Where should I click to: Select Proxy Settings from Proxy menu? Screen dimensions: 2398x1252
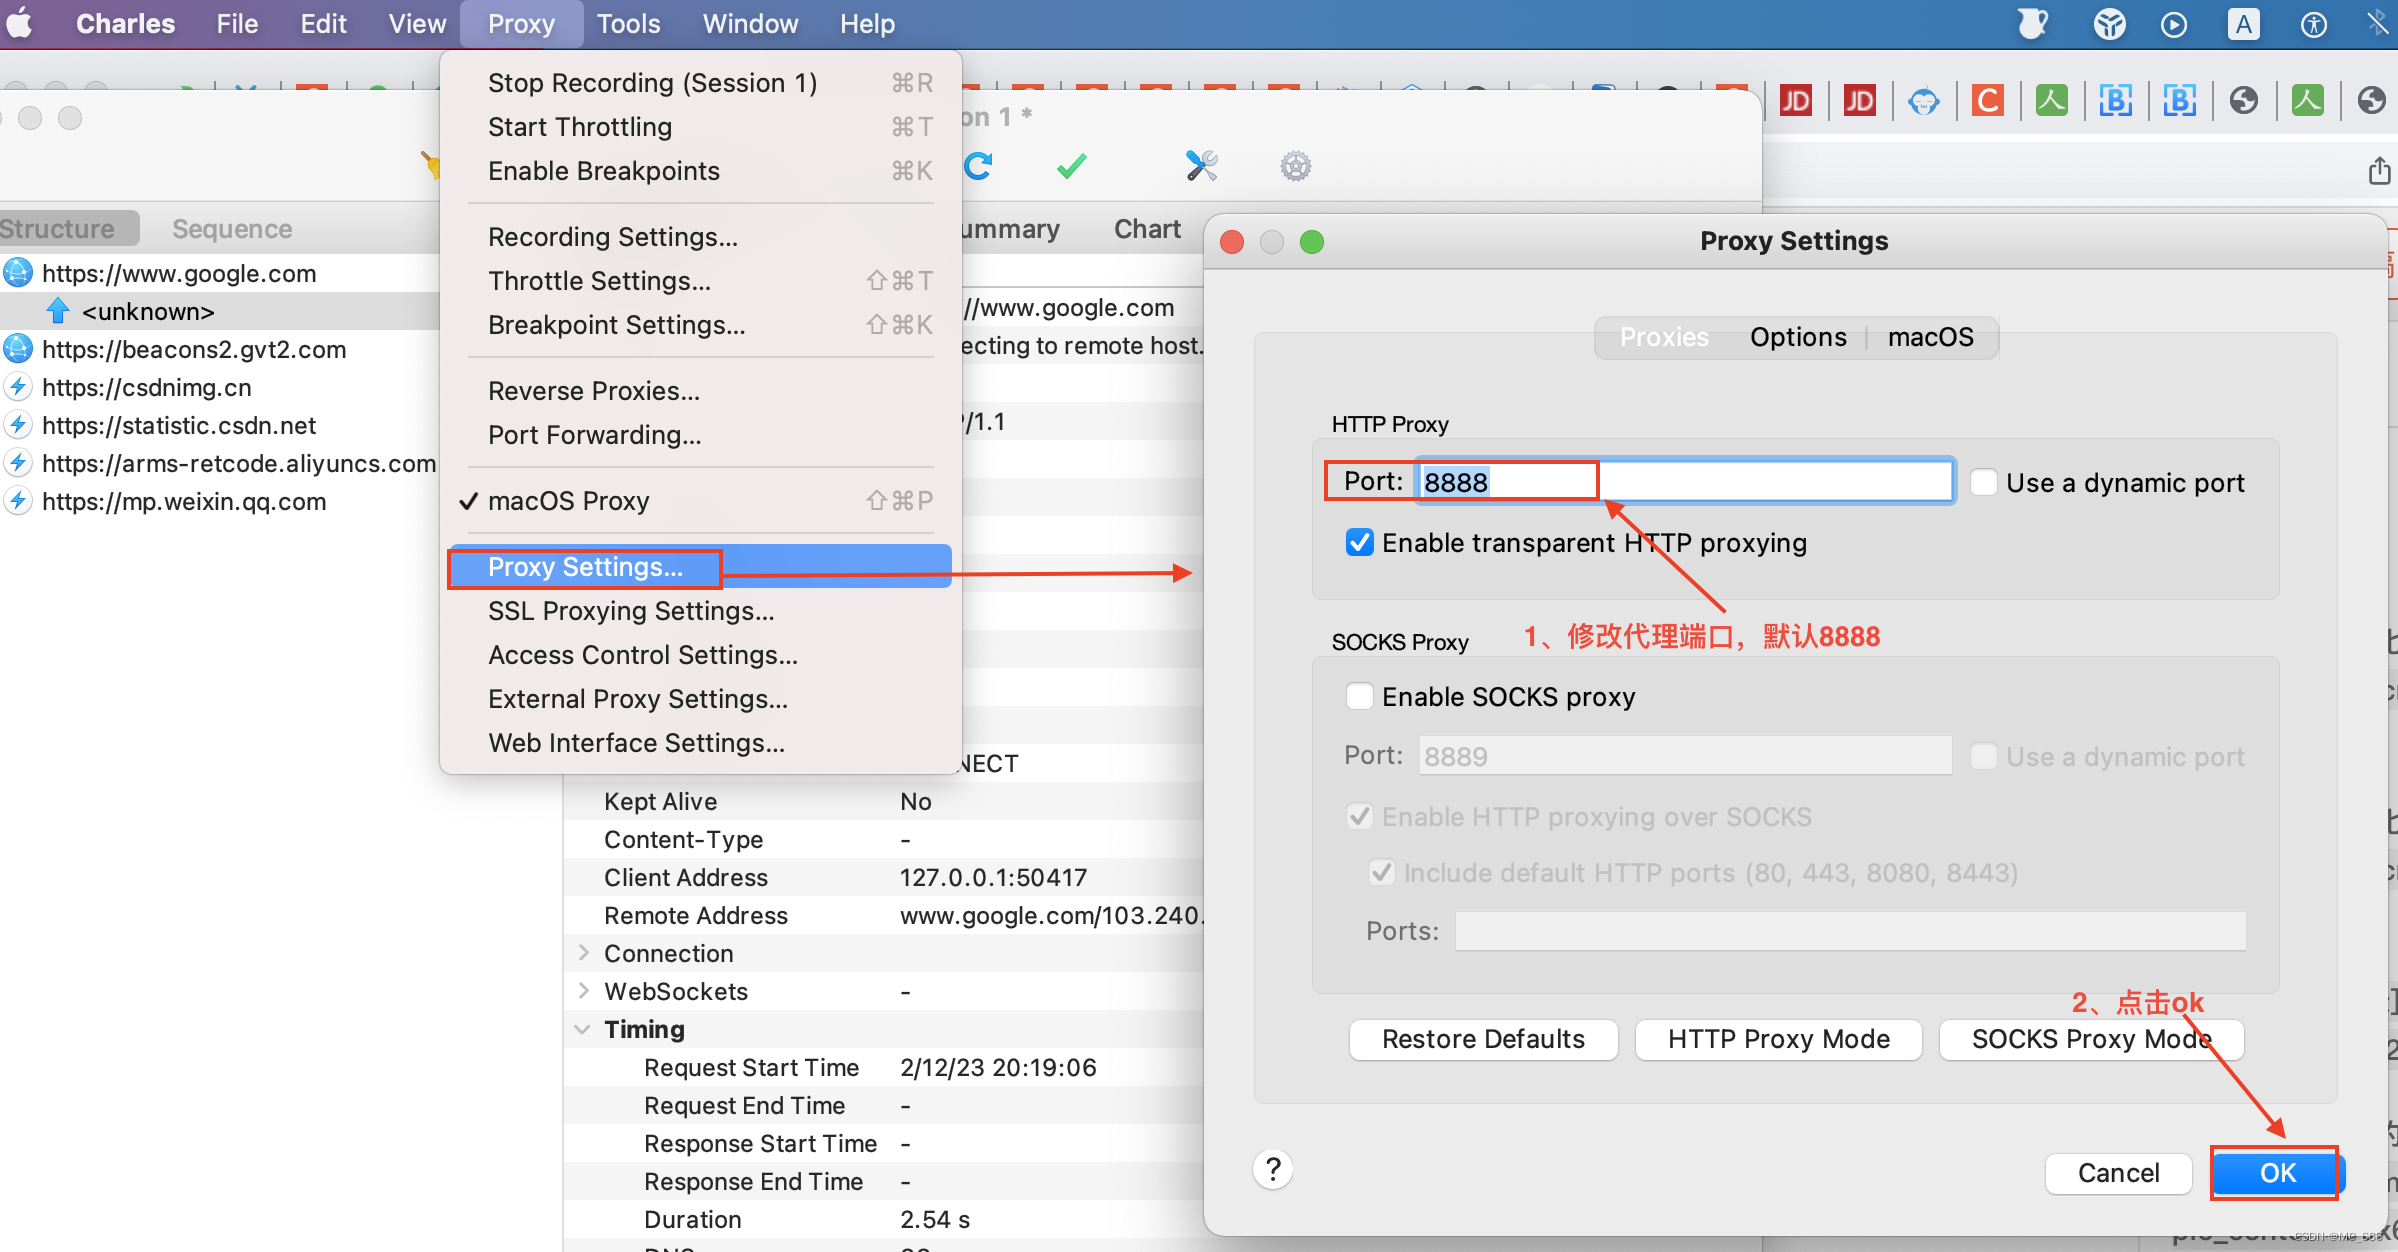584,568
